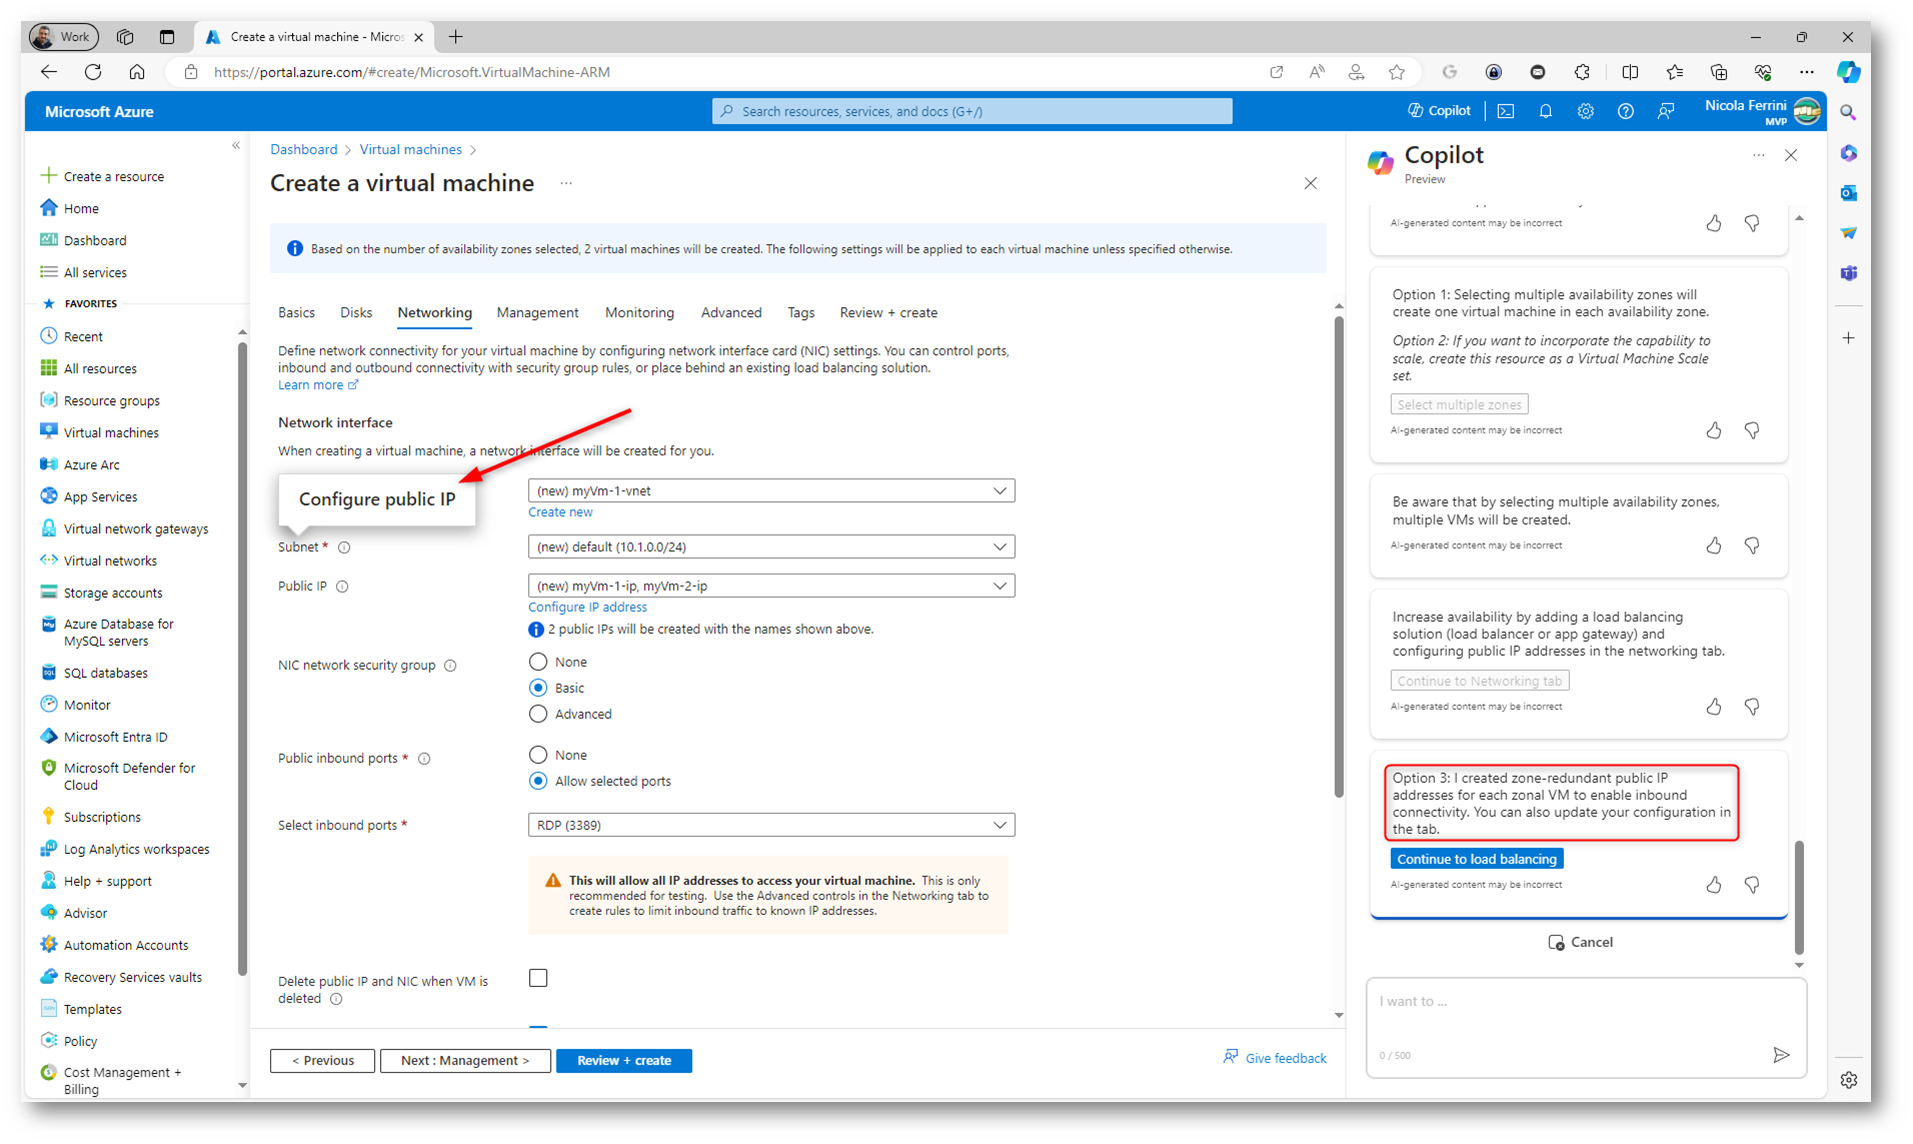Select None for NIC network security group
1913x1144 pixels.
[x=538, y=661]
